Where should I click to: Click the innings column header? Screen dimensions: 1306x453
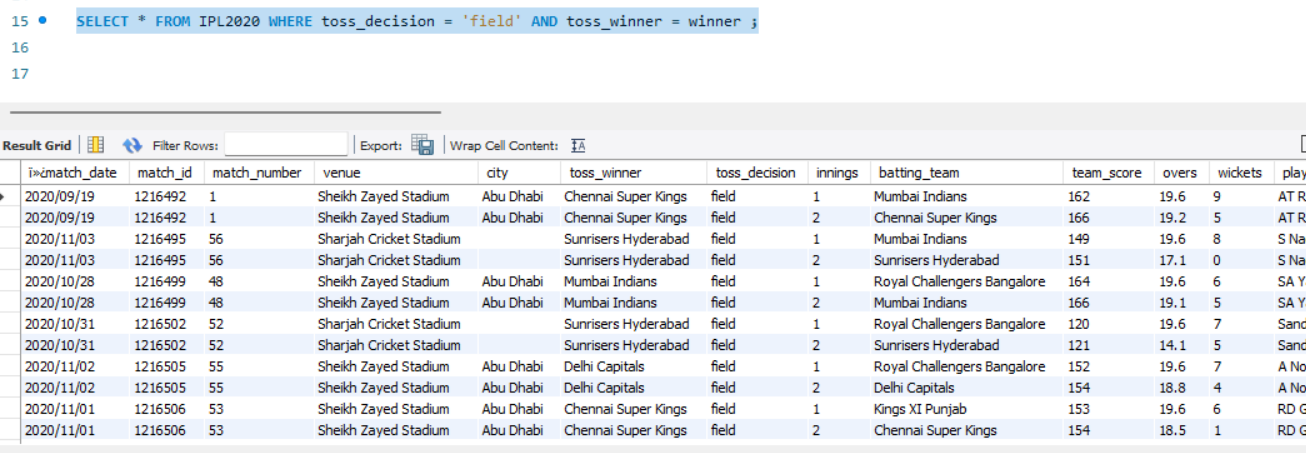tap(838, 173)
